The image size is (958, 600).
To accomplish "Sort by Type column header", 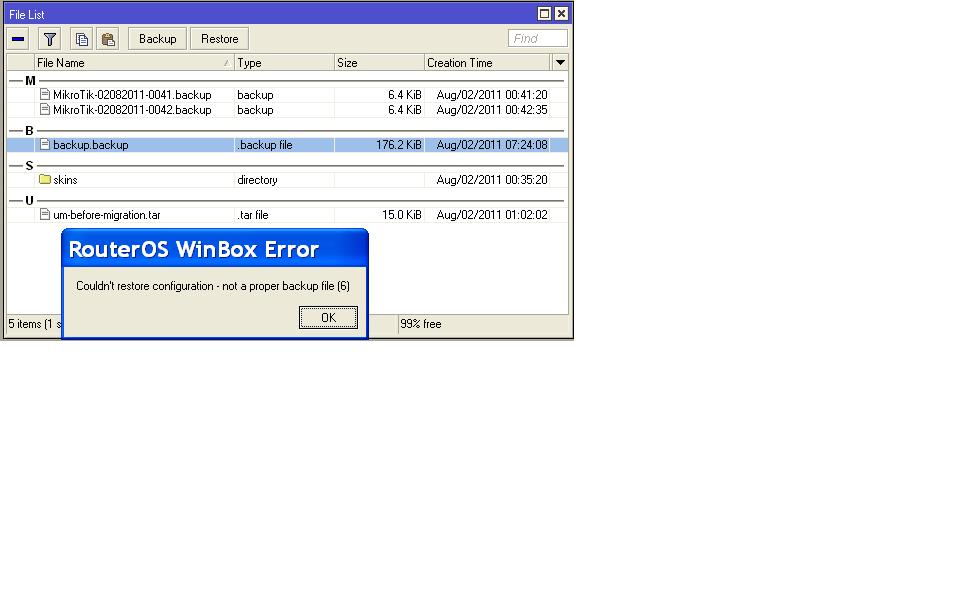I will pyautogui.click(x=284, y=62).
